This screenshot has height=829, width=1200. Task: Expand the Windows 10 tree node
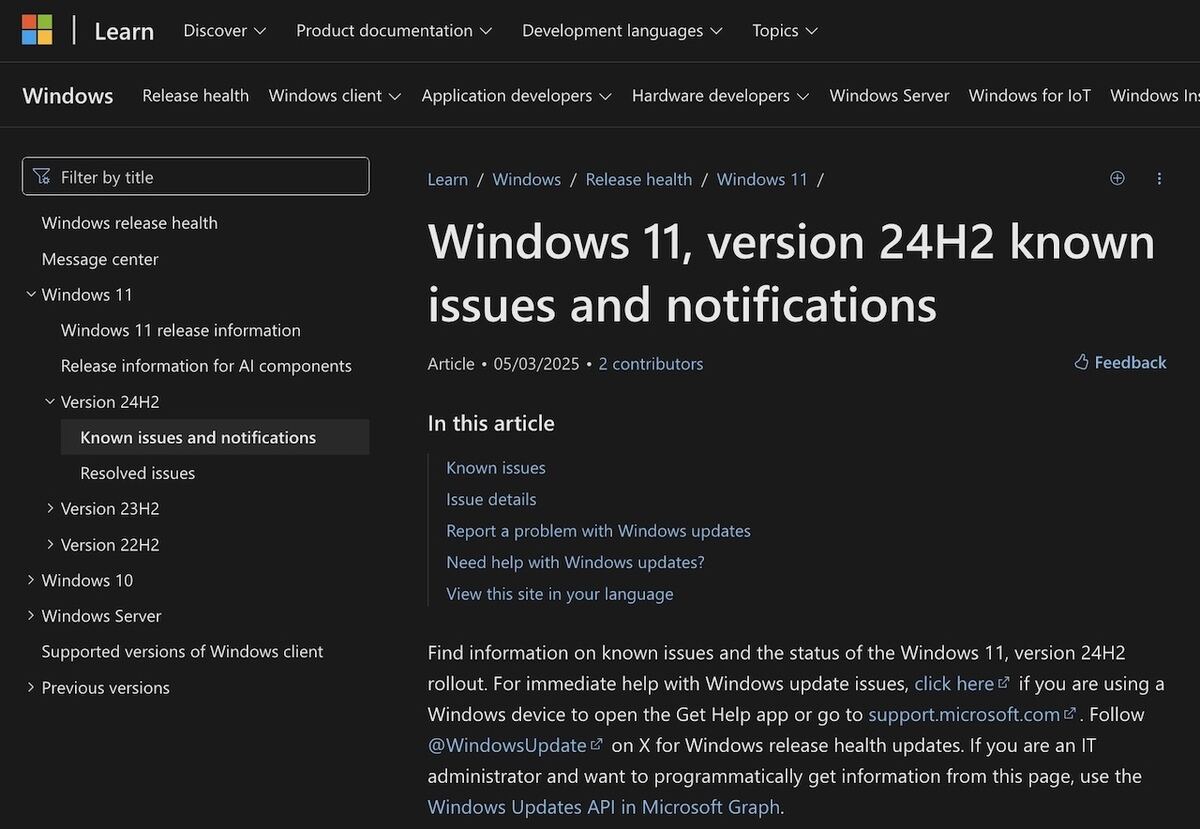[x=31, y=580]
